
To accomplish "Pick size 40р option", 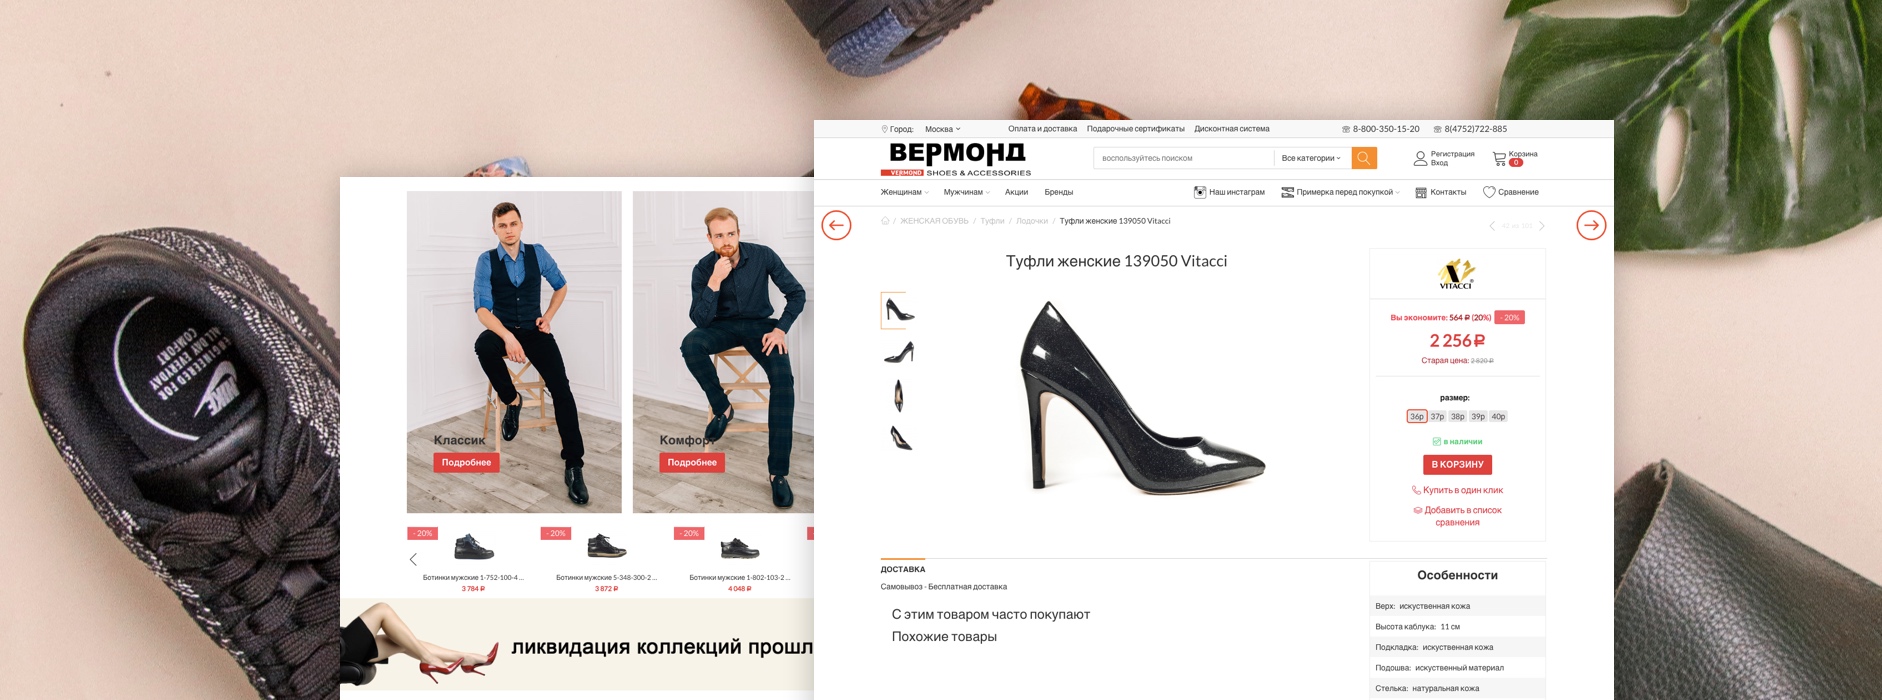I will [x=1498, y=416].
